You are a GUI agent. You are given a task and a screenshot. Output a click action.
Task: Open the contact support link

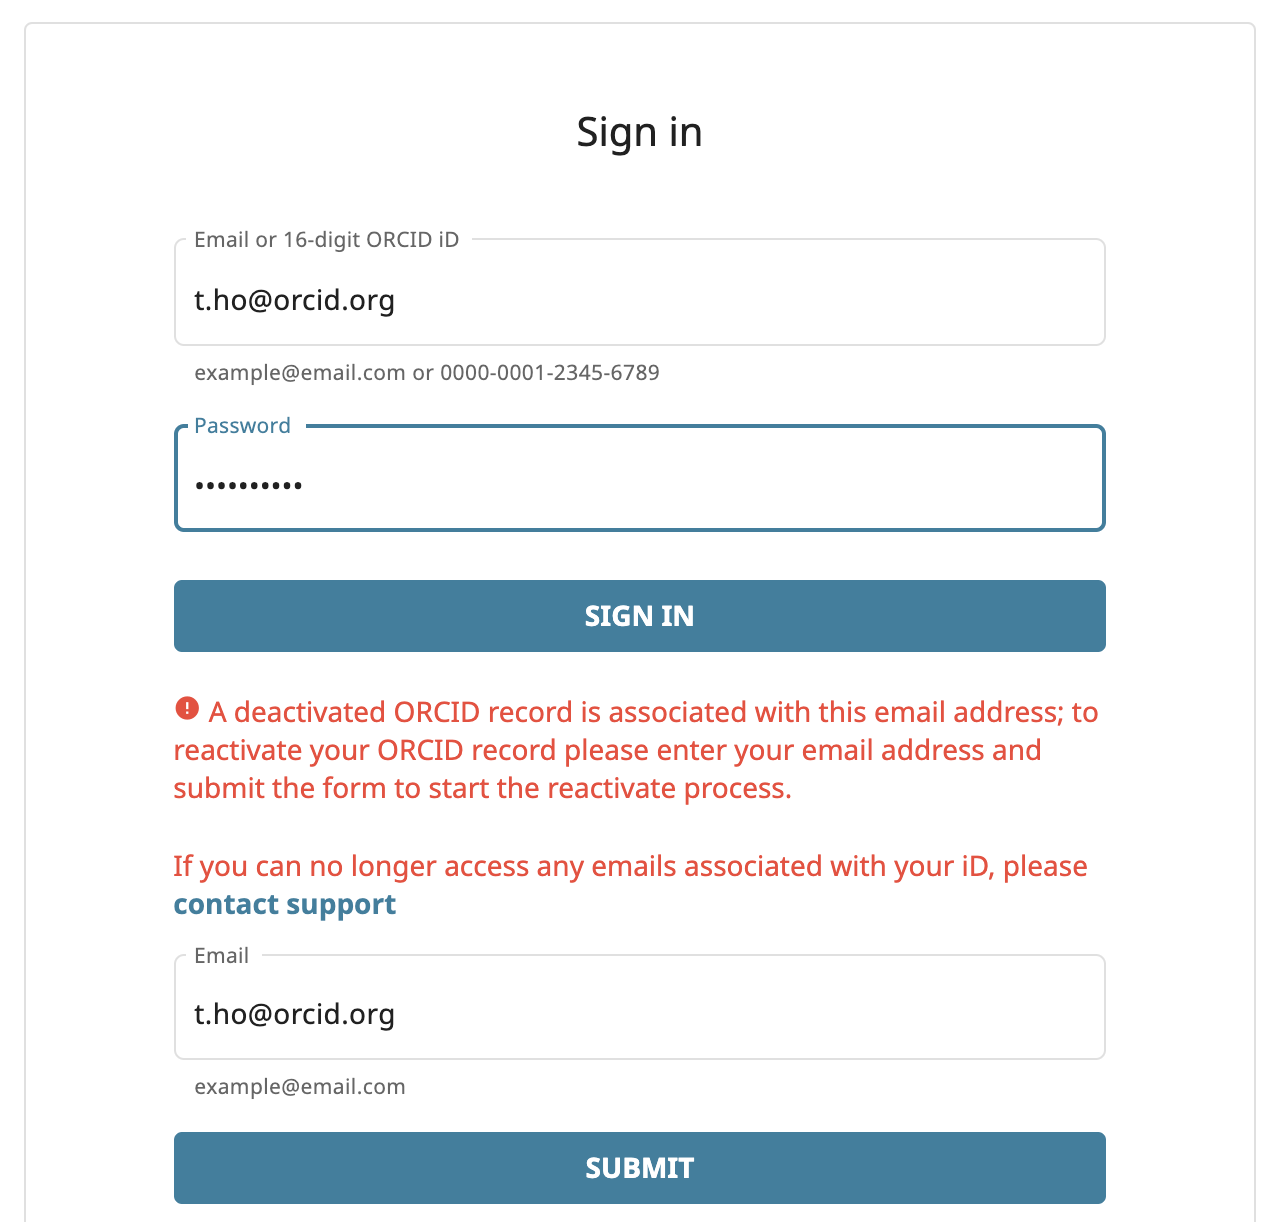(285, 904)
